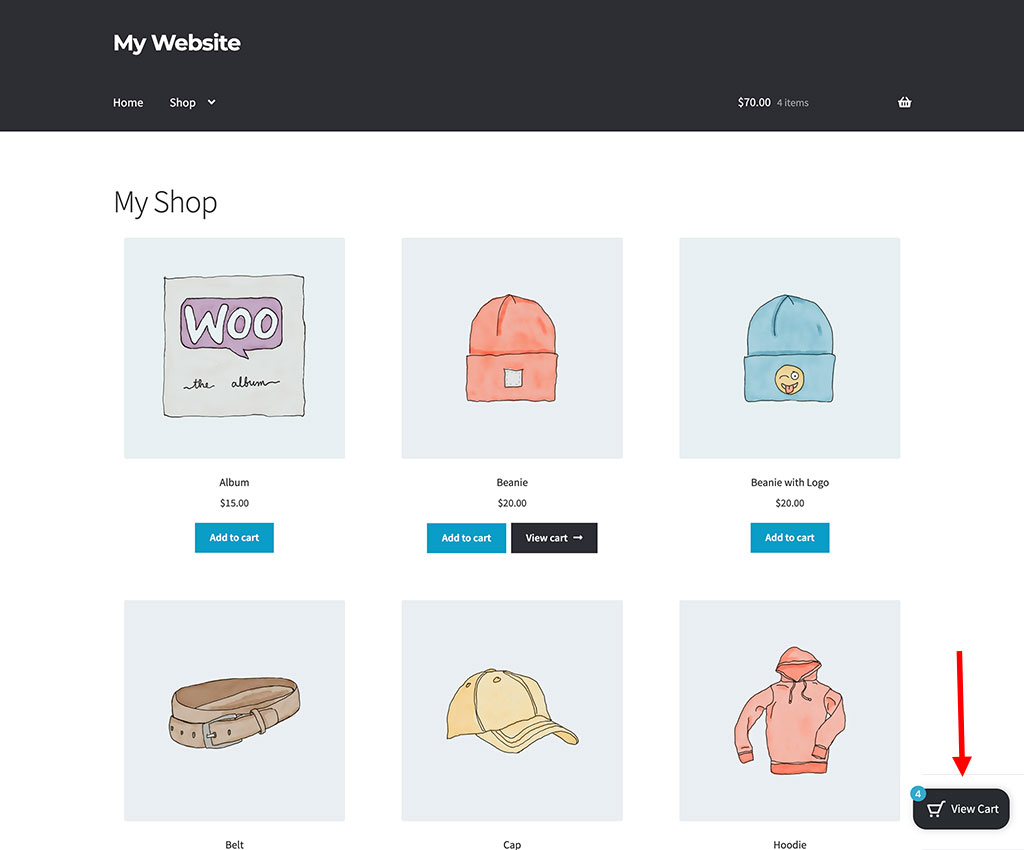Viewport: 1024px width, 850px height.
Task: Open the cart basket icon in header
Action: pos(904,101)
